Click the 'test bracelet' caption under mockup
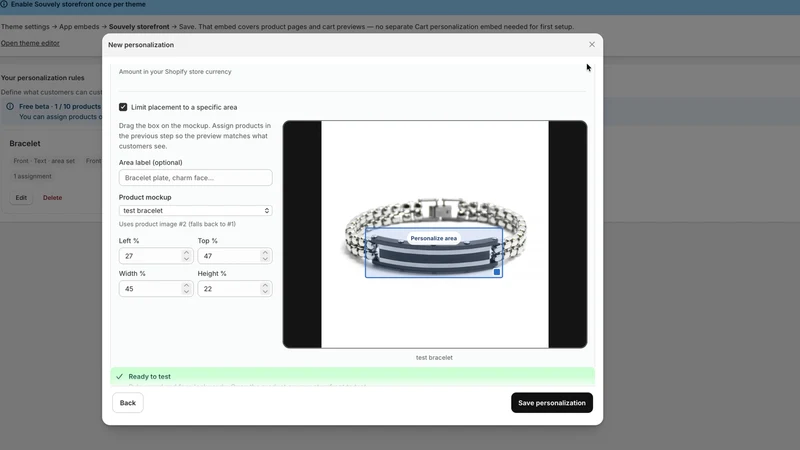The height and width of the screenshot is (450, 800). 434,358
